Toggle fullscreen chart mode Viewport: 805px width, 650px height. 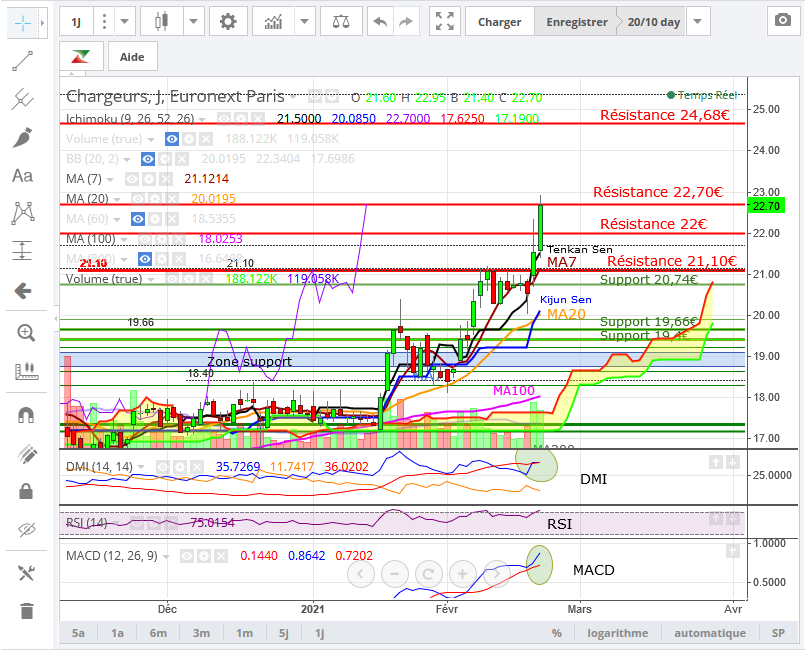click(445, 22)
